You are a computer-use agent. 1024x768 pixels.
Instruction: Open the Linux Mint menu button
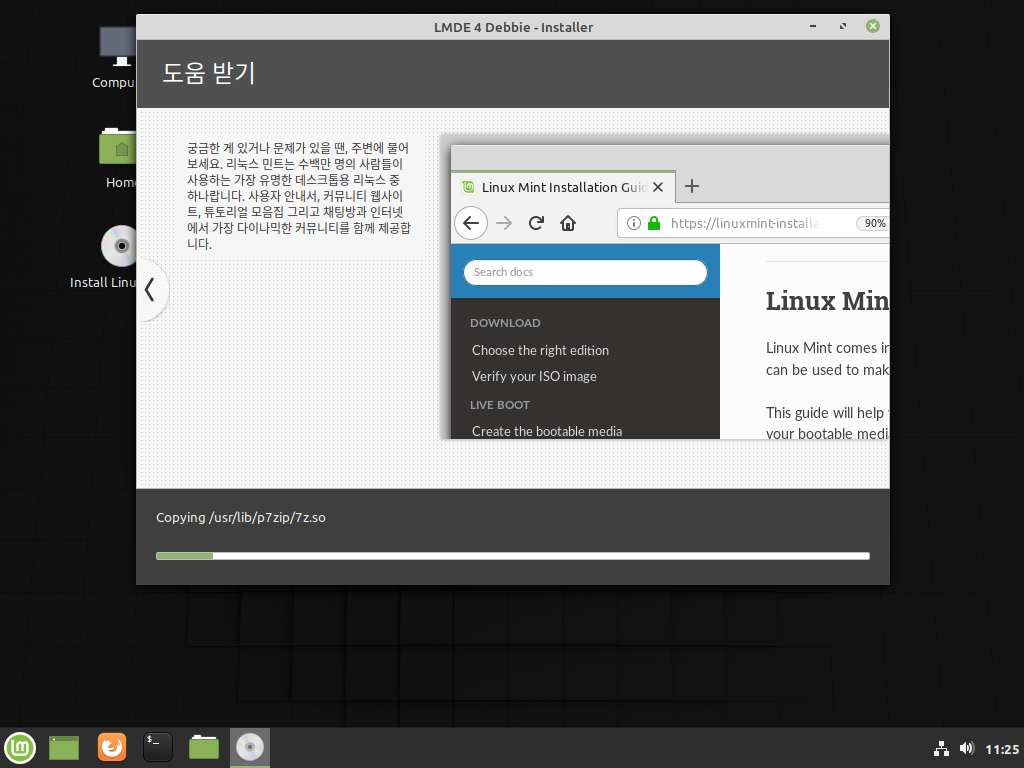[x=20, y=748]
